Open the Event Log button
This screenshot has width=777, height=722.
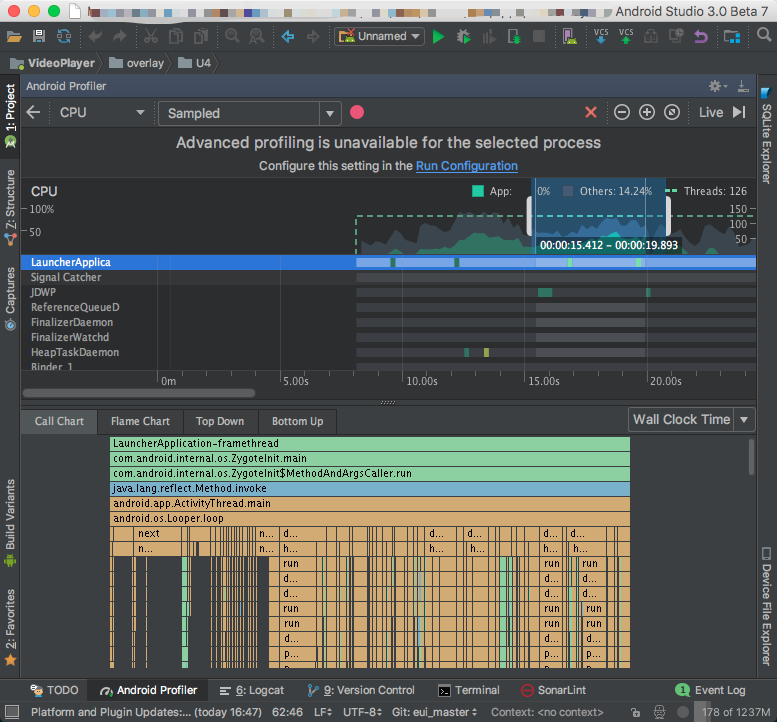click(x=710, y=690)
